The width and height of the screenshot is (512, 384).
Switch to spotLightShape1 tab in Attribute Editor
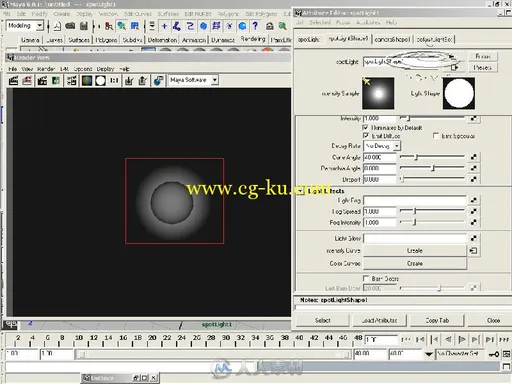click(x=348, y=39)
